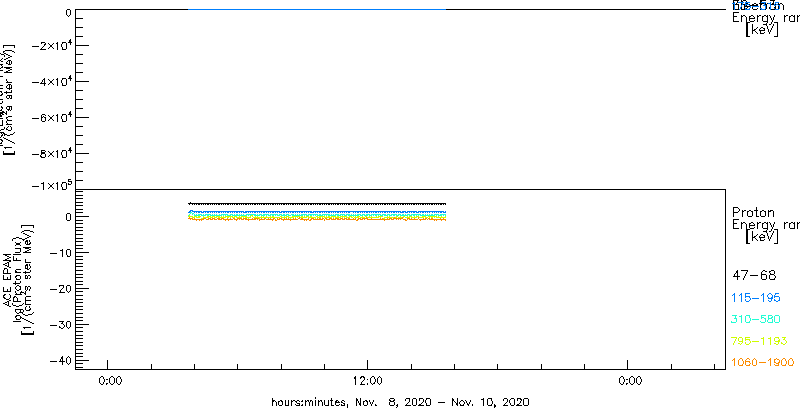Select the 47-68 proton energy legend label
The height and width of the screenshot is (410, 800).
pos(754,276)
